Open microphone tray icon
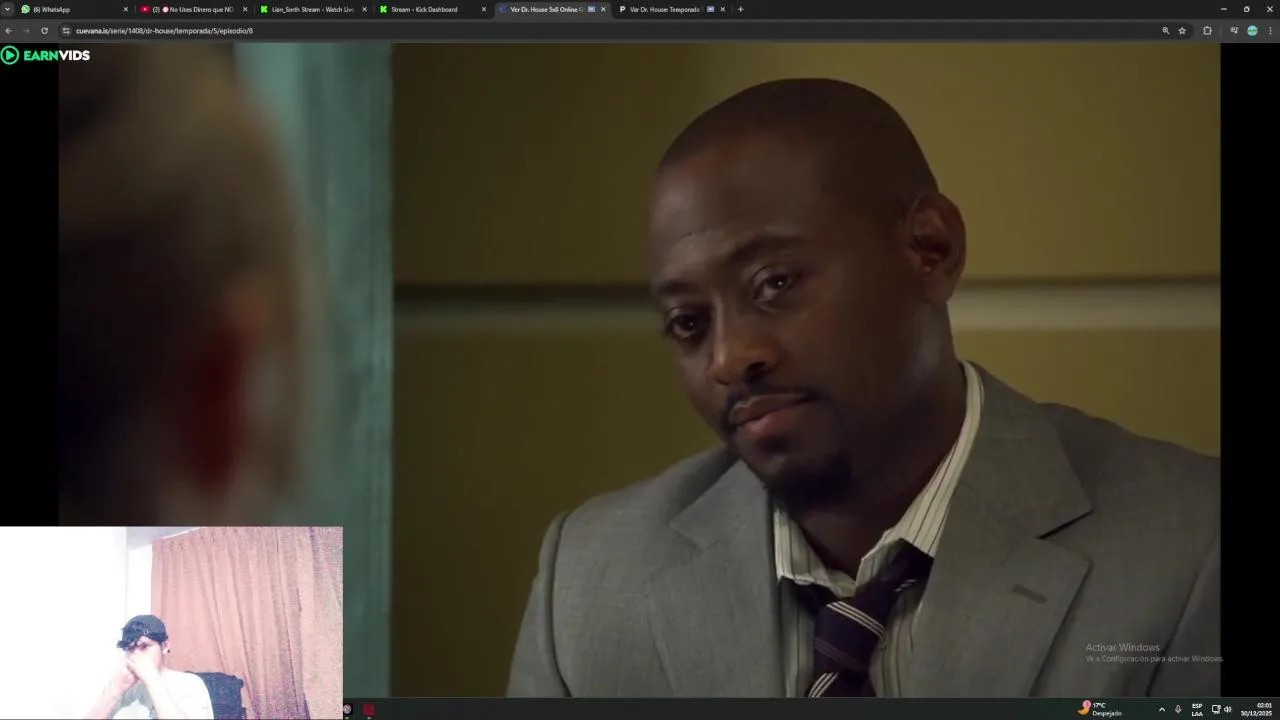The width and height of the screenshot is (1280, 720). click(1178, 709)
